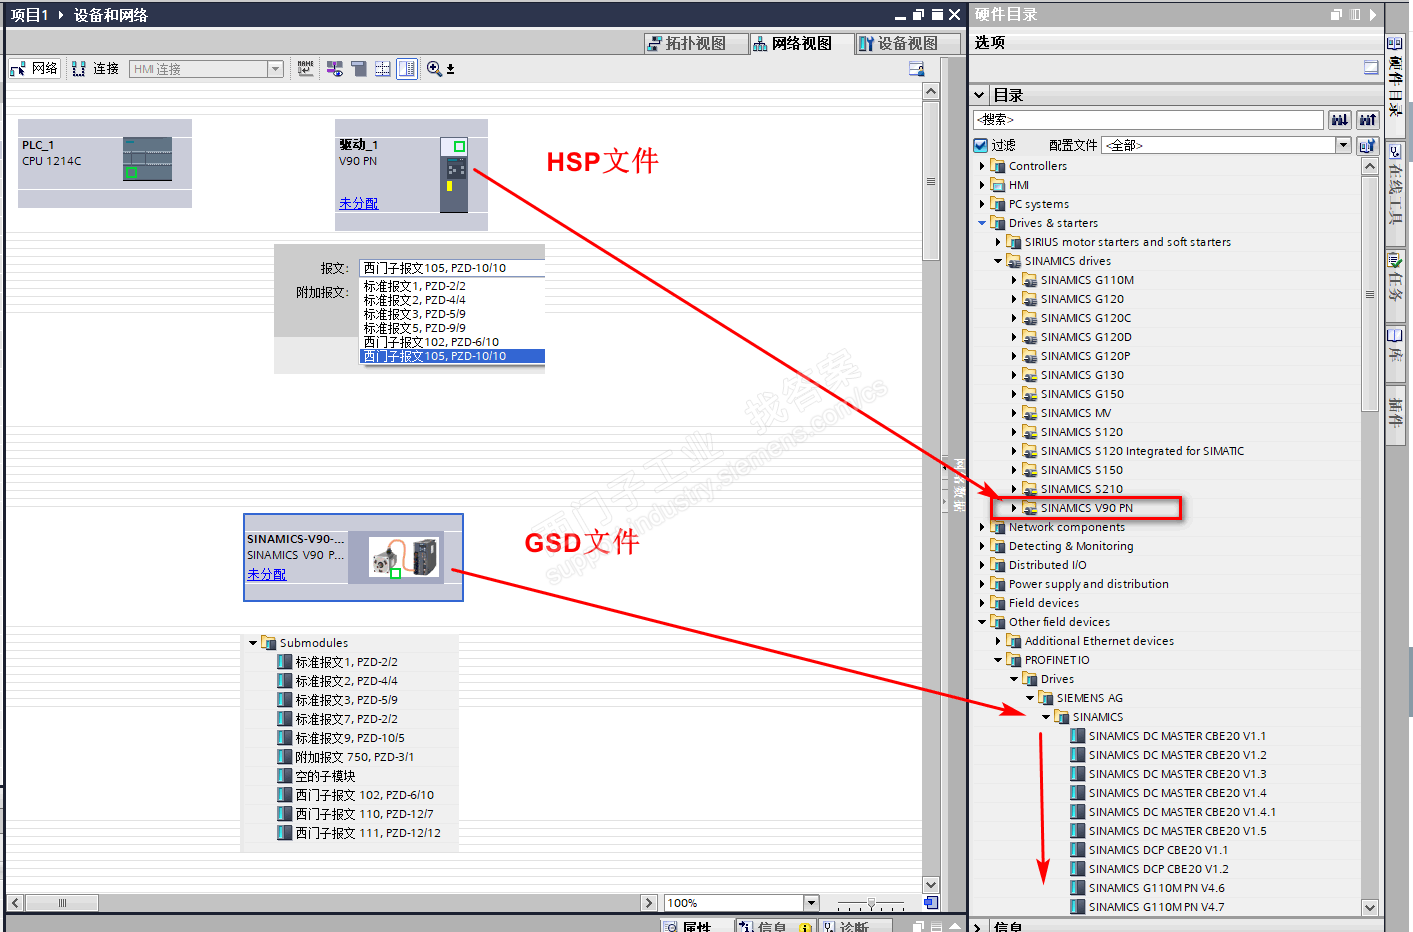Select SINAMICS G110M PN V4.6 entry
This screenshot has height=932, width=1413.
click(1156, 888)
